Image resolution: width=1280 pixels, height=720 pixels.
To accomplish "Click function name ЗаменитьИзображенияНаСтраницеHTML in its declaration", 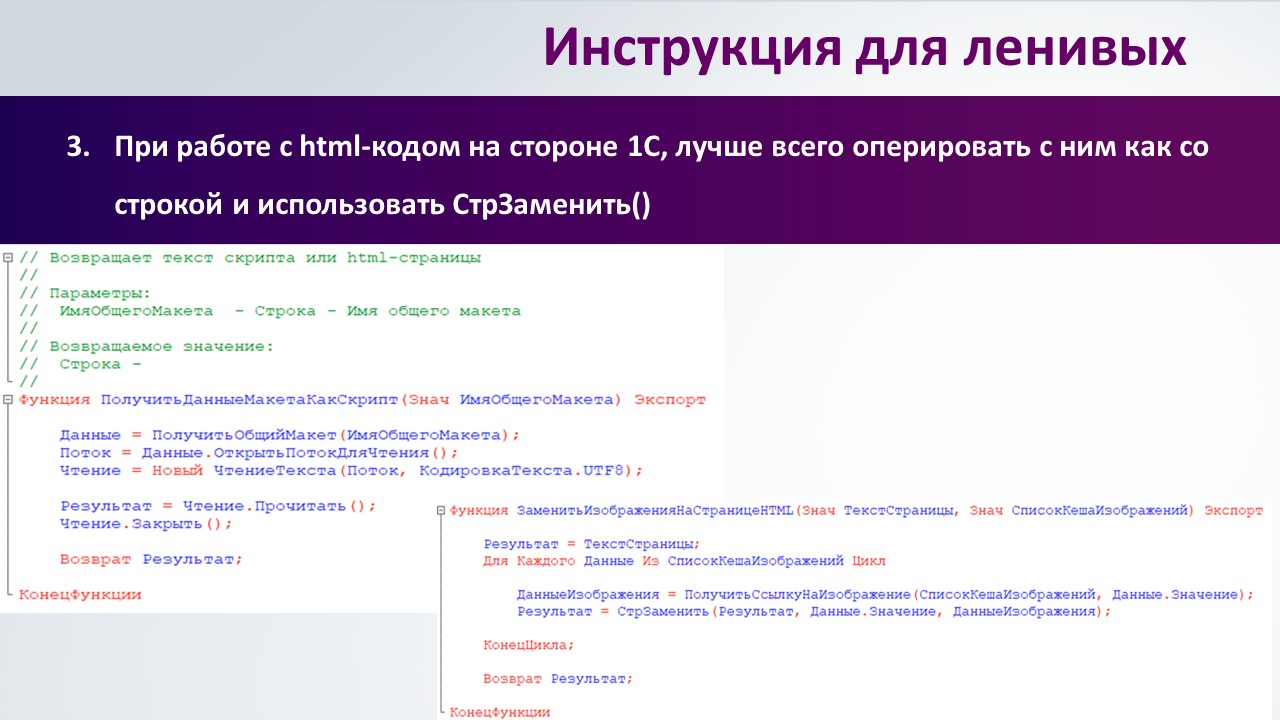I will coord(655,511).
